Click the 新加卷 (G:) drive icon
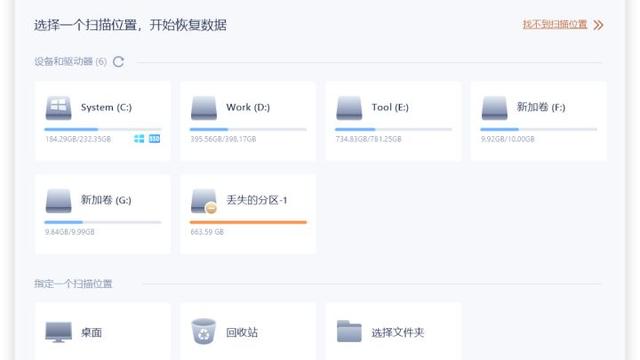 [x=58, y=201]
